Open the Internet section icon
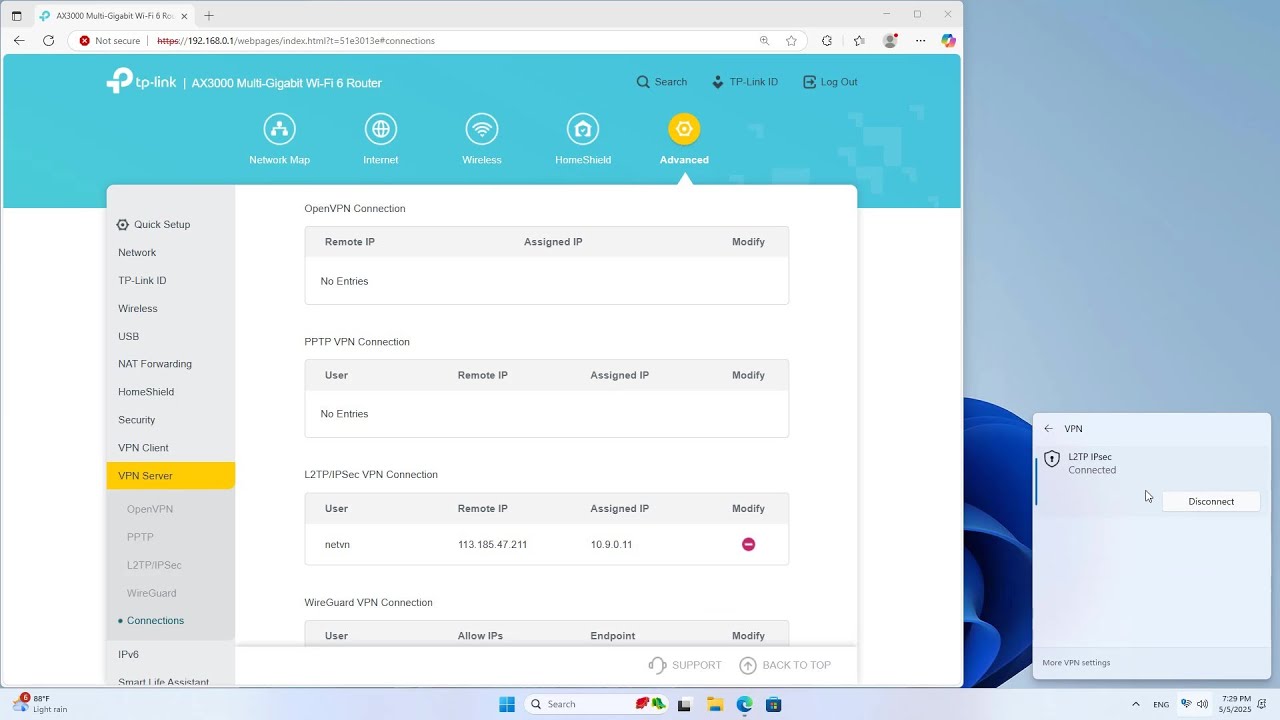This screenshot has height=720, width=1280. pyautogui.click(x=381, y=129)
